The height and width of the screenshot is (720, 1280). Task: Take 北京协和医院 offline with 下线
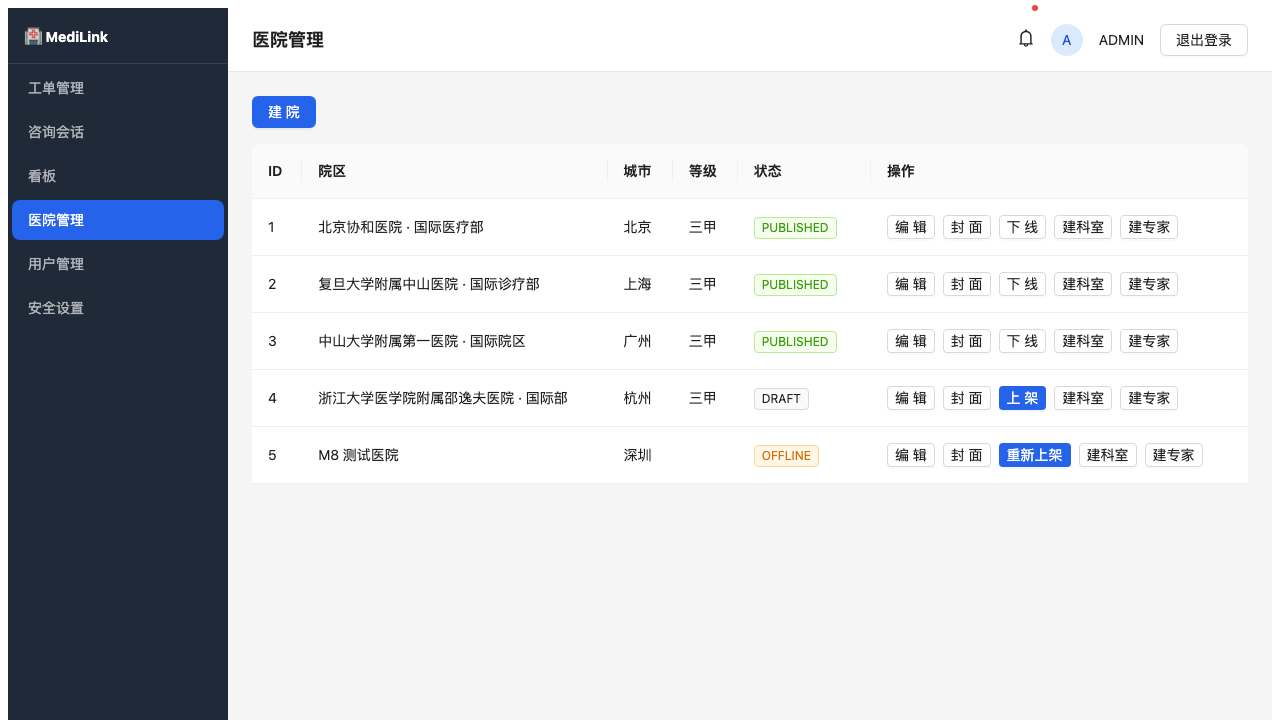pos(1022,227)
